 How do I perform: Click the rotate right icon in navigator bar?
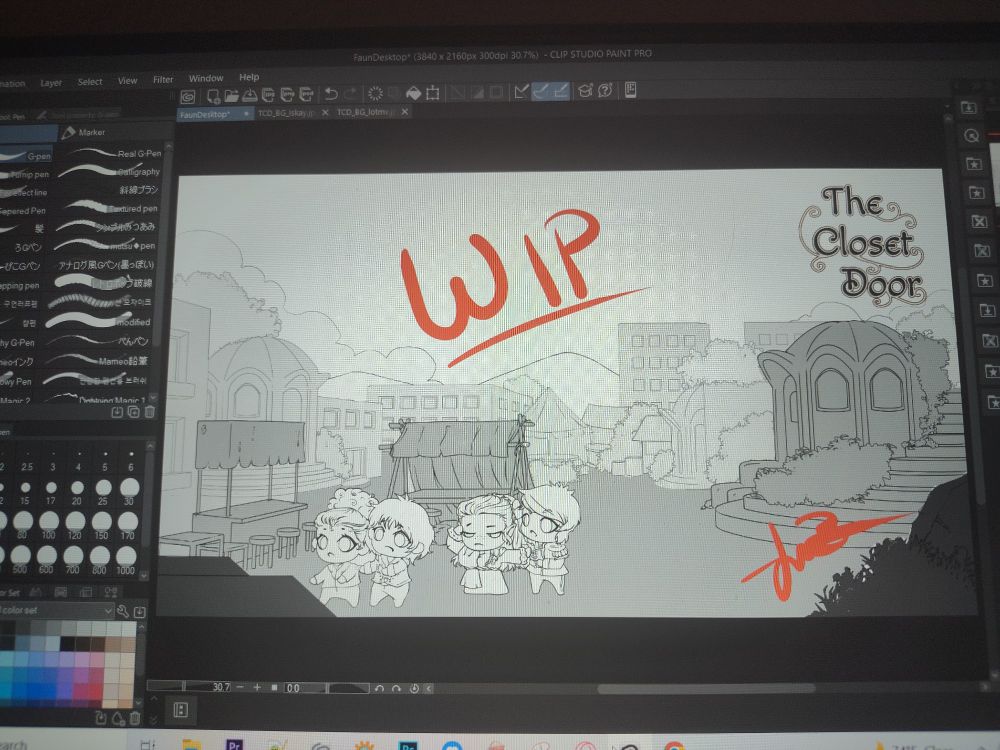click(x=396, y=689)
